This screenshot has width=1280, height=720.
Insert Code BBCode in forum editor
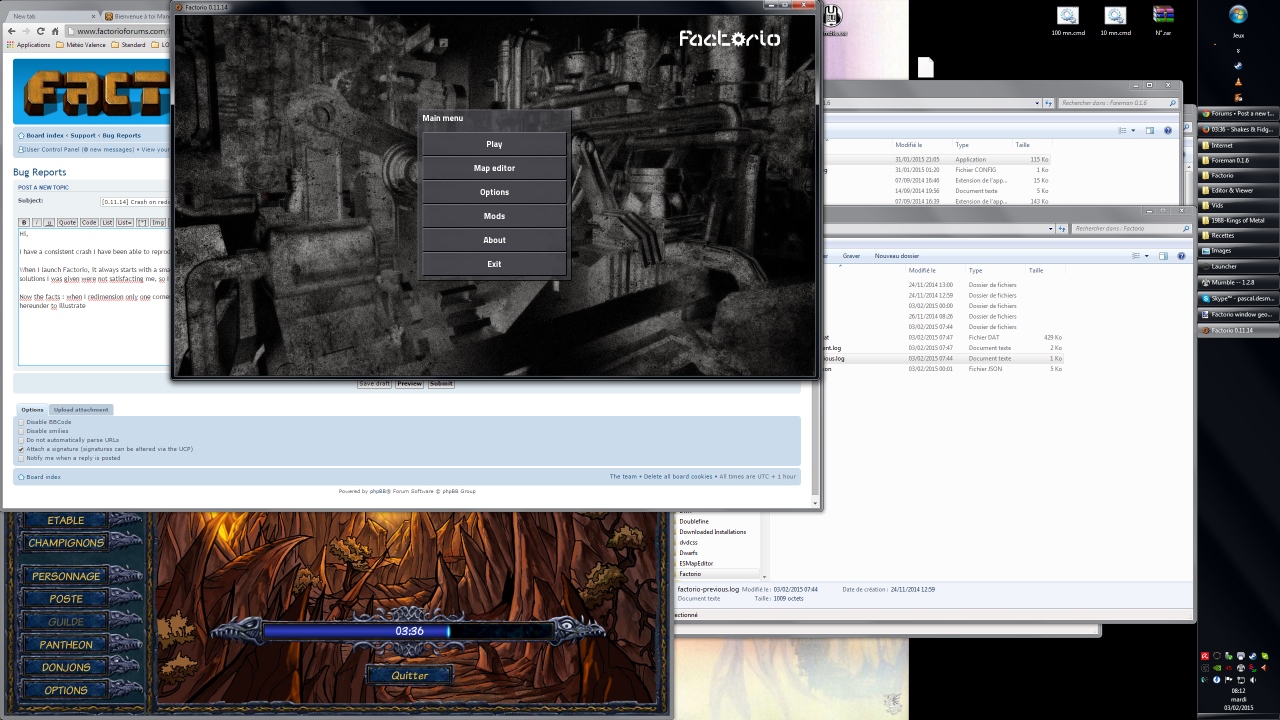point(89,223)
